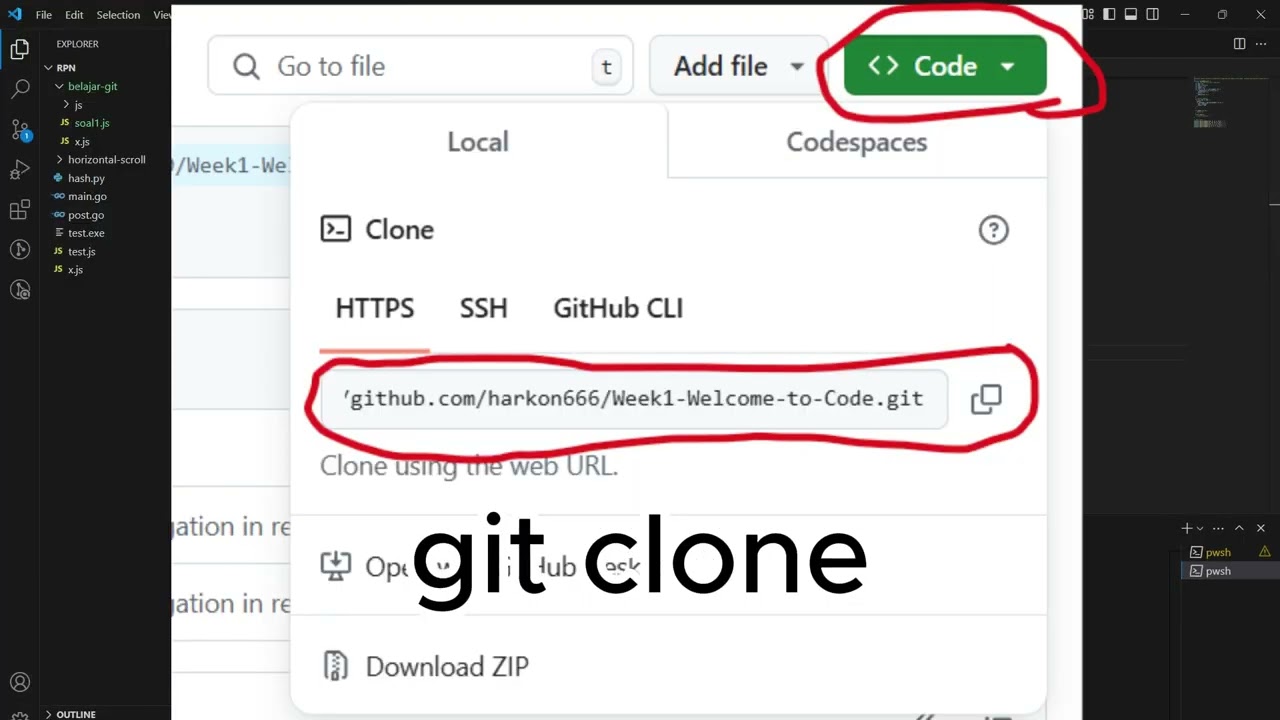The image size is (1280, 720).
Task: Open the Extensions view icon
Action: pyautogui.click(x=20, y=210)
